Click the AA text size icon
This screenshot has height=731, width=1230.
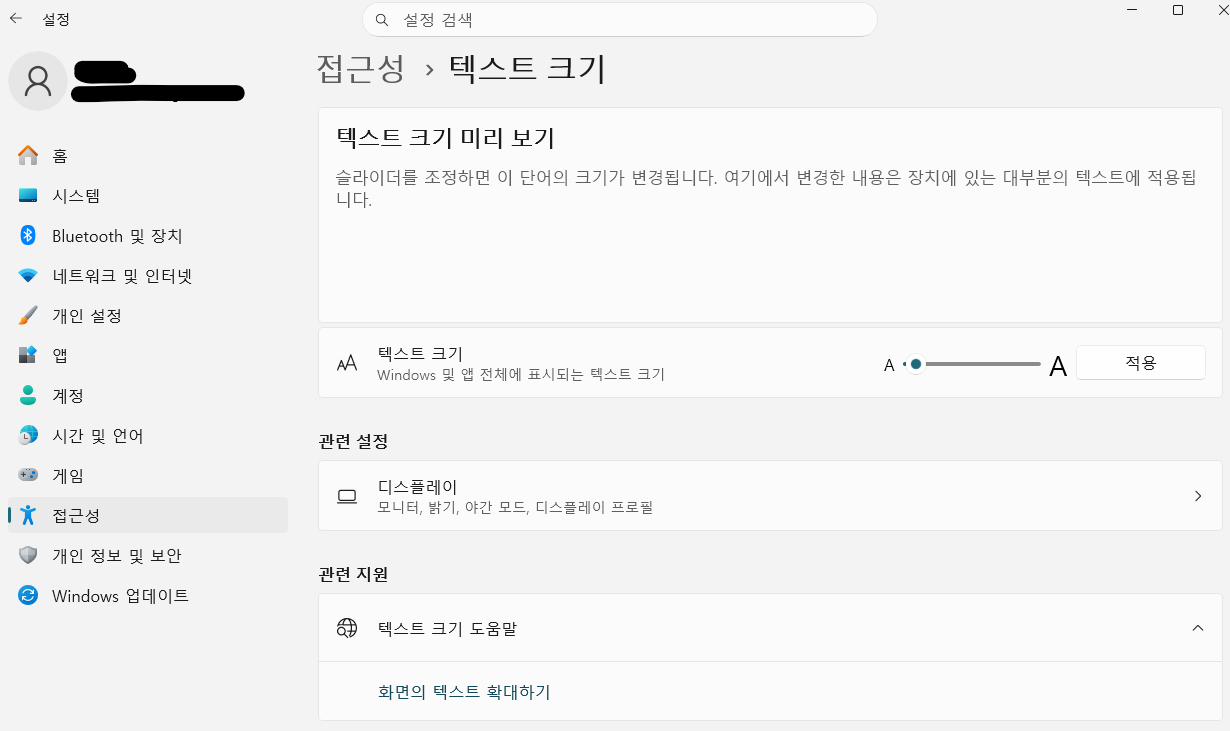[347, 363]
